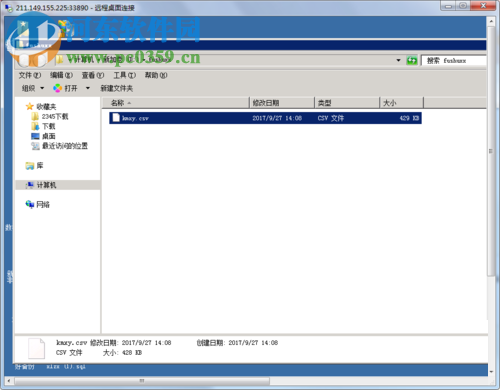The image size is (500, 390).
Task: Click the large file preview icon in details pane
Action: (x=36, y=348)
